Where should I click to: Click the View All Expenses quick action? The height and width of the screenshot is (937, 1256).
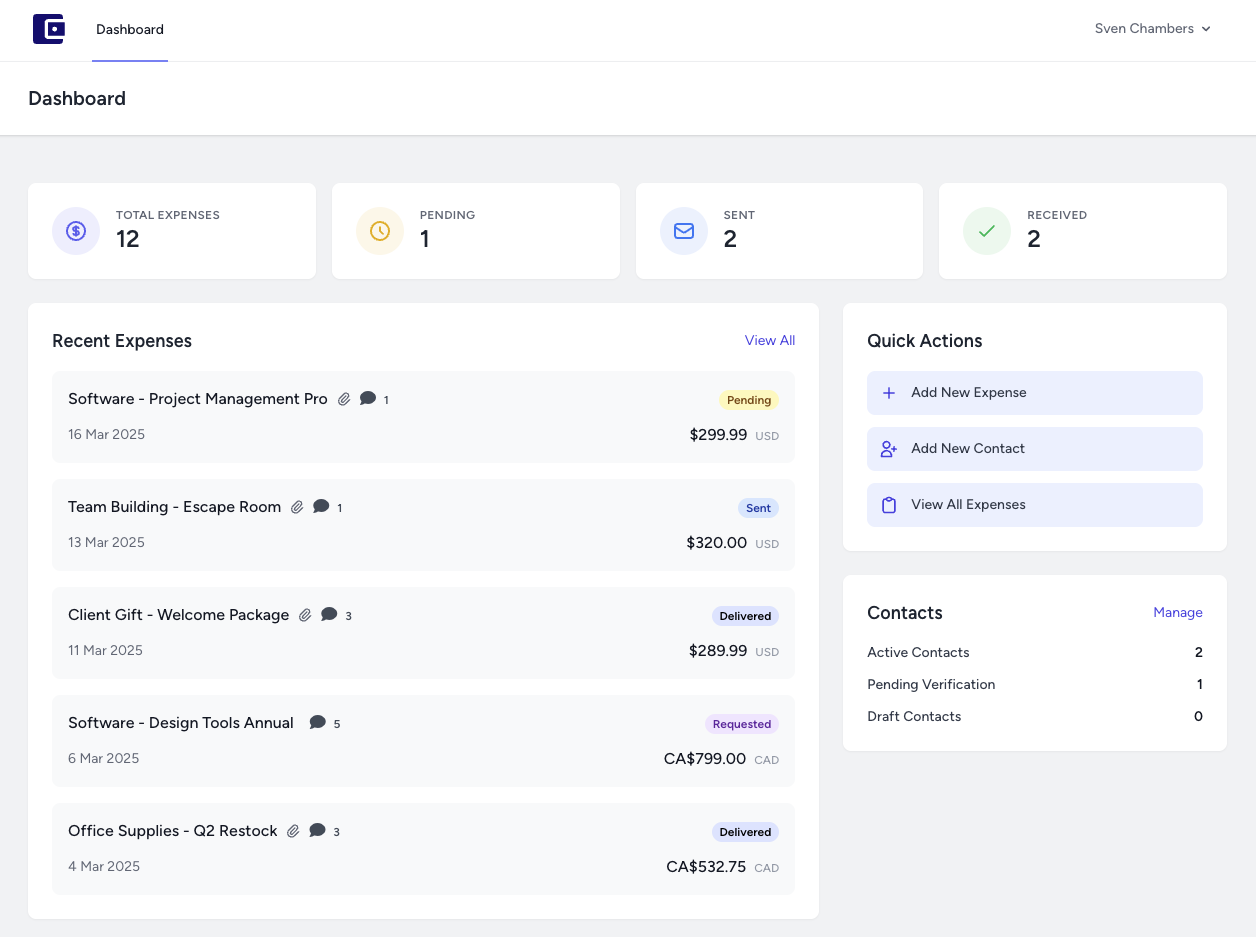click(x=1035, y=505)
